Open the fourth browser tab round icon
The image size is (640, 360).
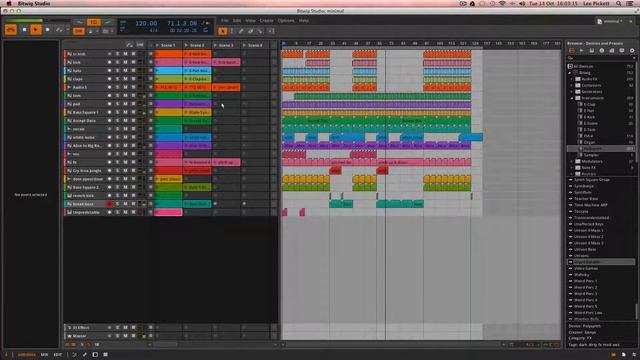click(x=602, y=51)
